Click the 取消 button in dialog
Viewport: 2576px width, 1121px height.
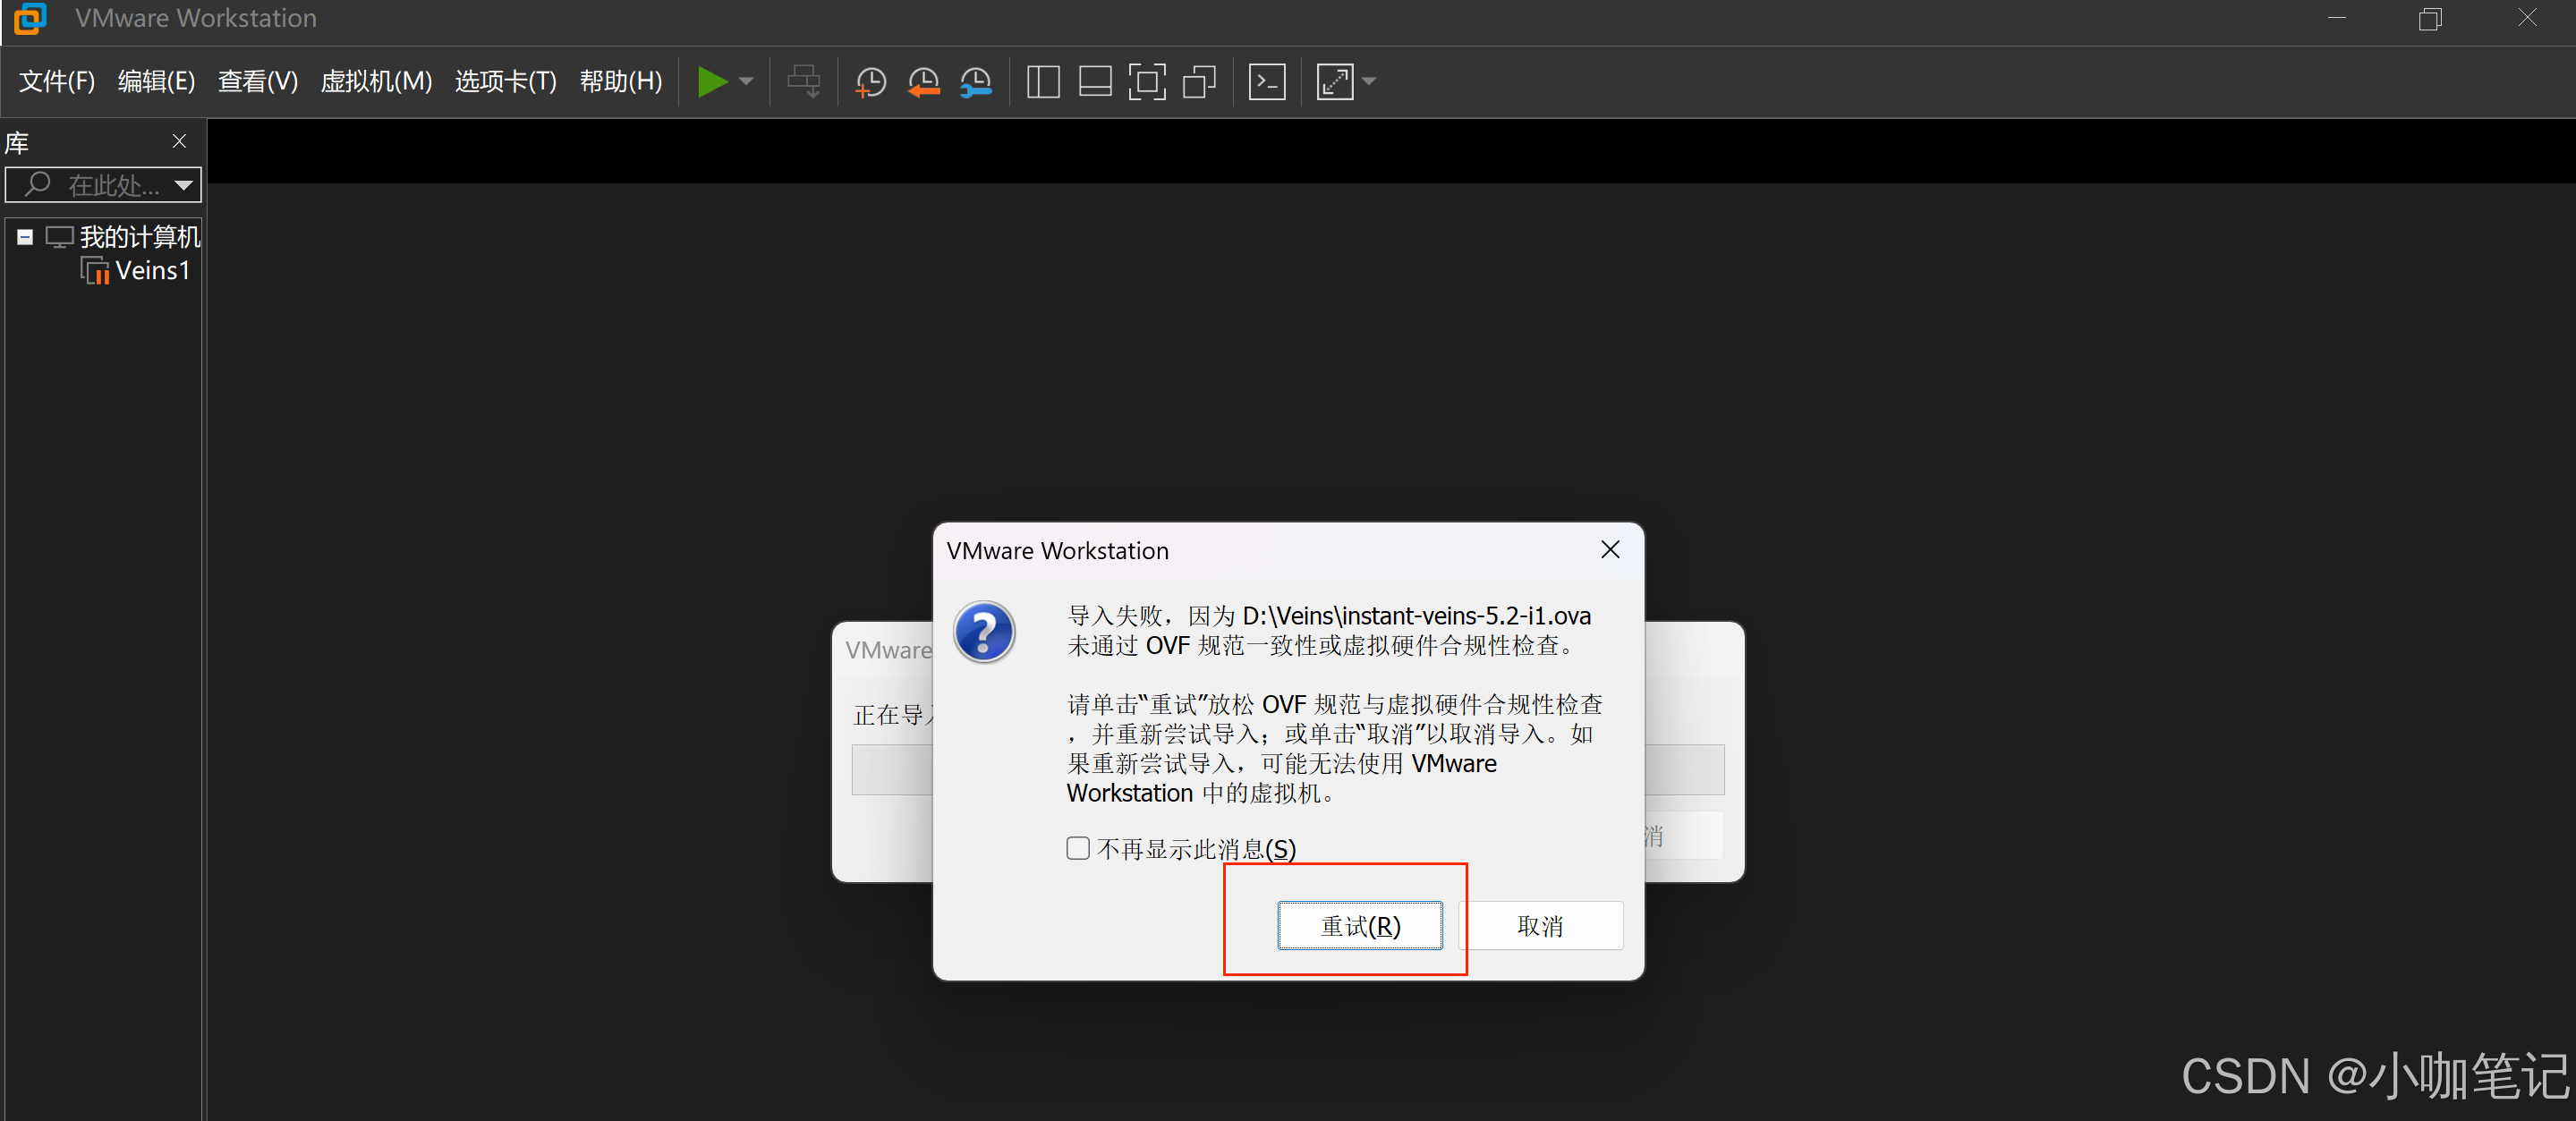click(x=1540, y=926)
